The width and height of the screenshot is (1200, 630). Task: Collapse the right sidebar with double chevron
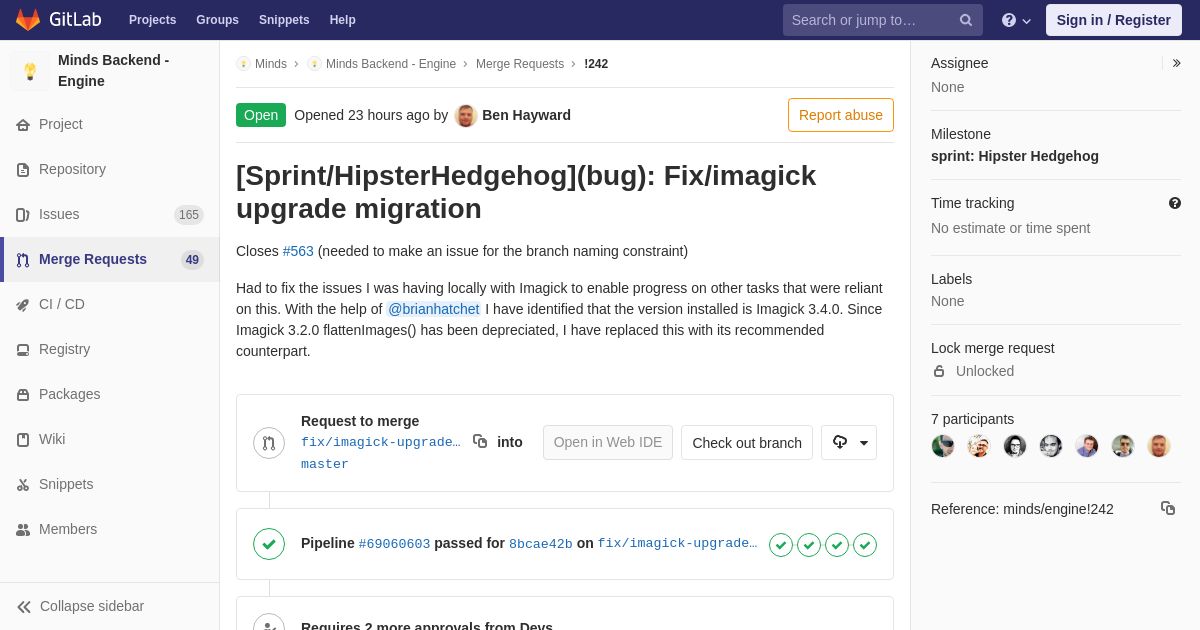click(x=1176, y=63)
